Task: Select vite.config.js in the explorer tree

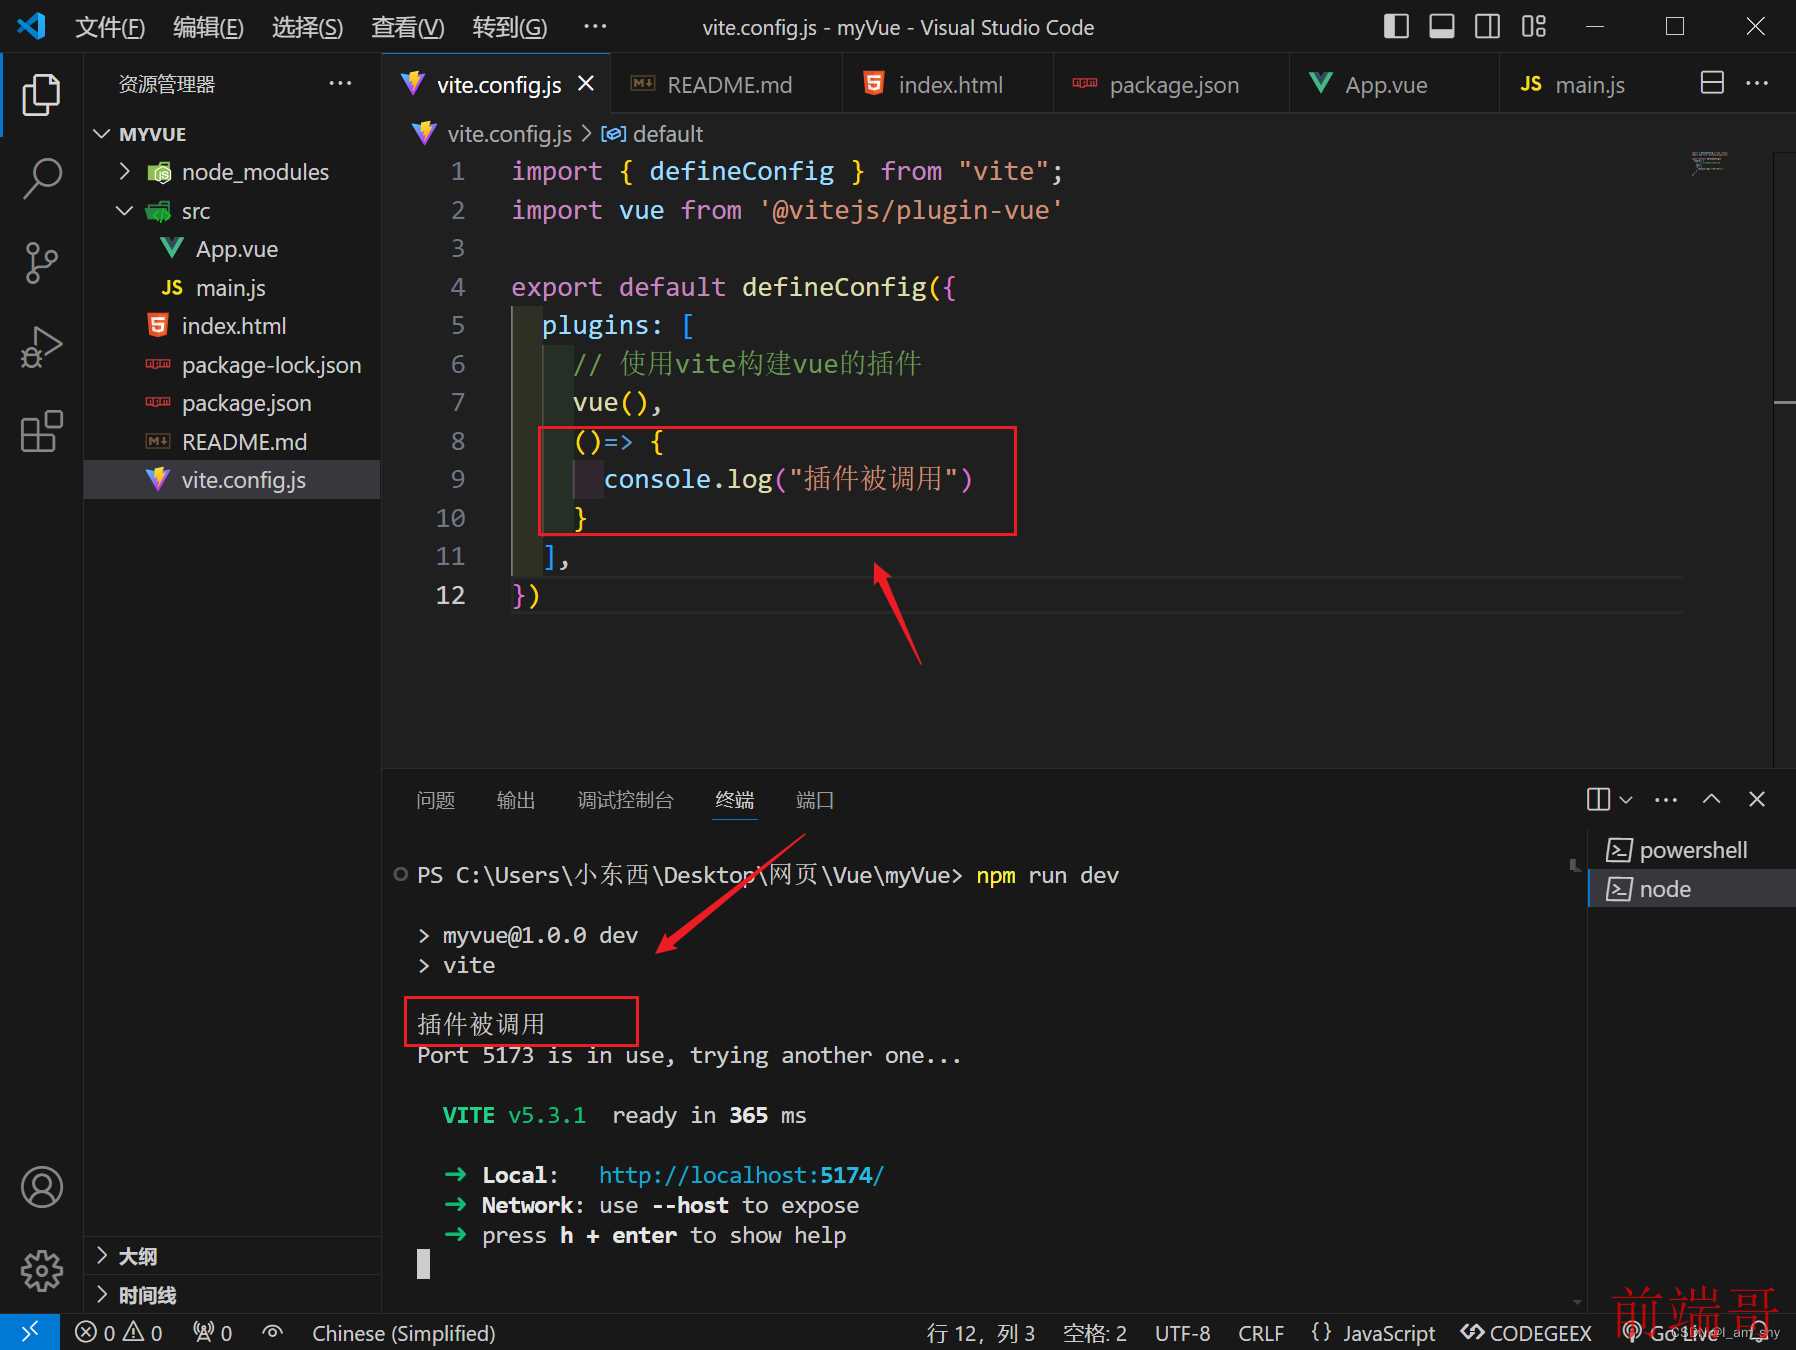Action: click(x=232, y=480)
